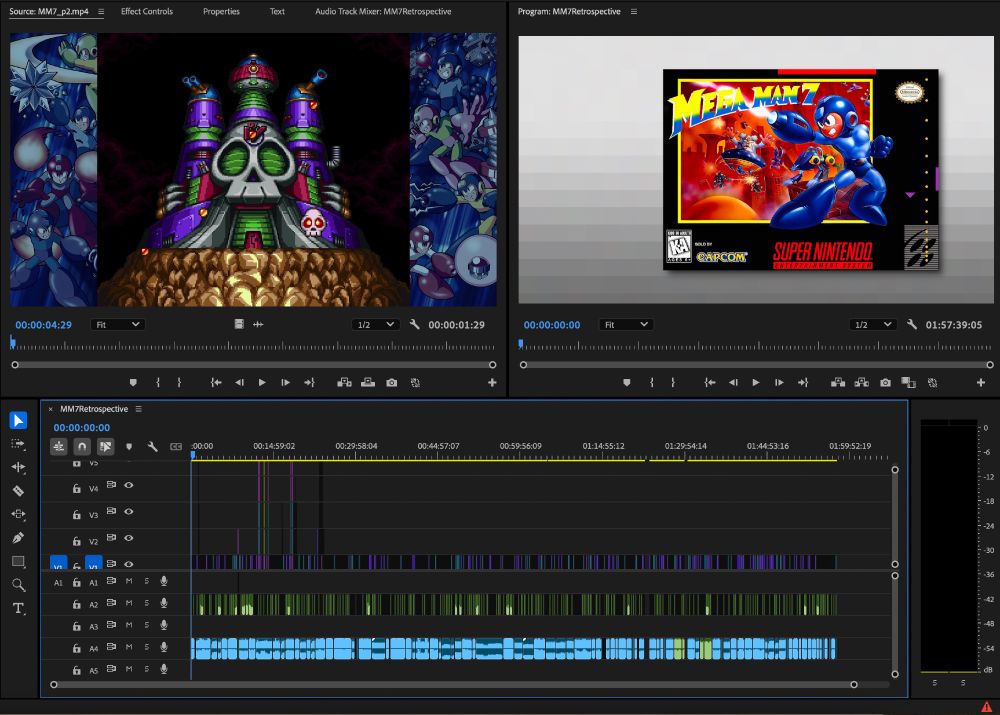The width and height of the screenshot is (1000, 715).
Task: Select the Ripple Edit tool
Action: pyautogui.click(x=18, y=467)
